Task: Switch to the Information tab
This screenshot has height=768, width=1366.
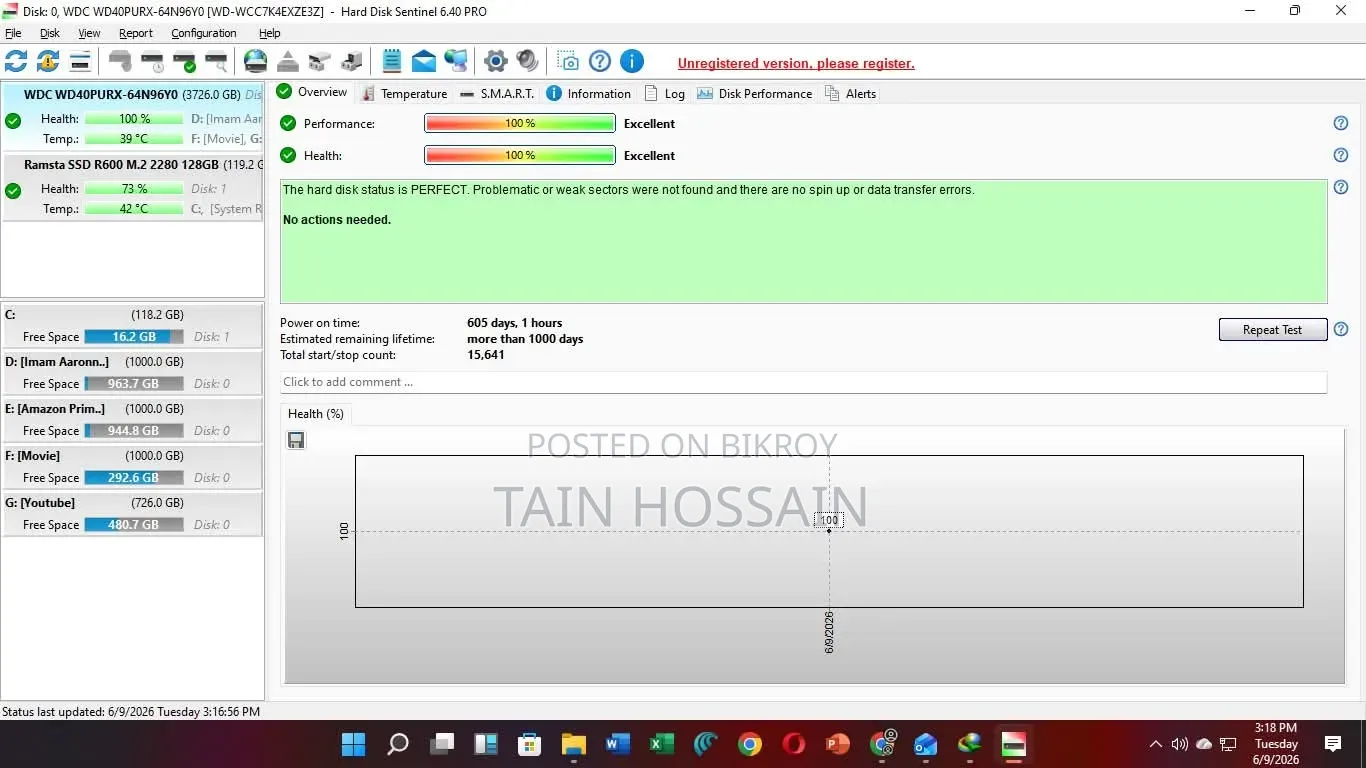Action: [x=589, y=93]
